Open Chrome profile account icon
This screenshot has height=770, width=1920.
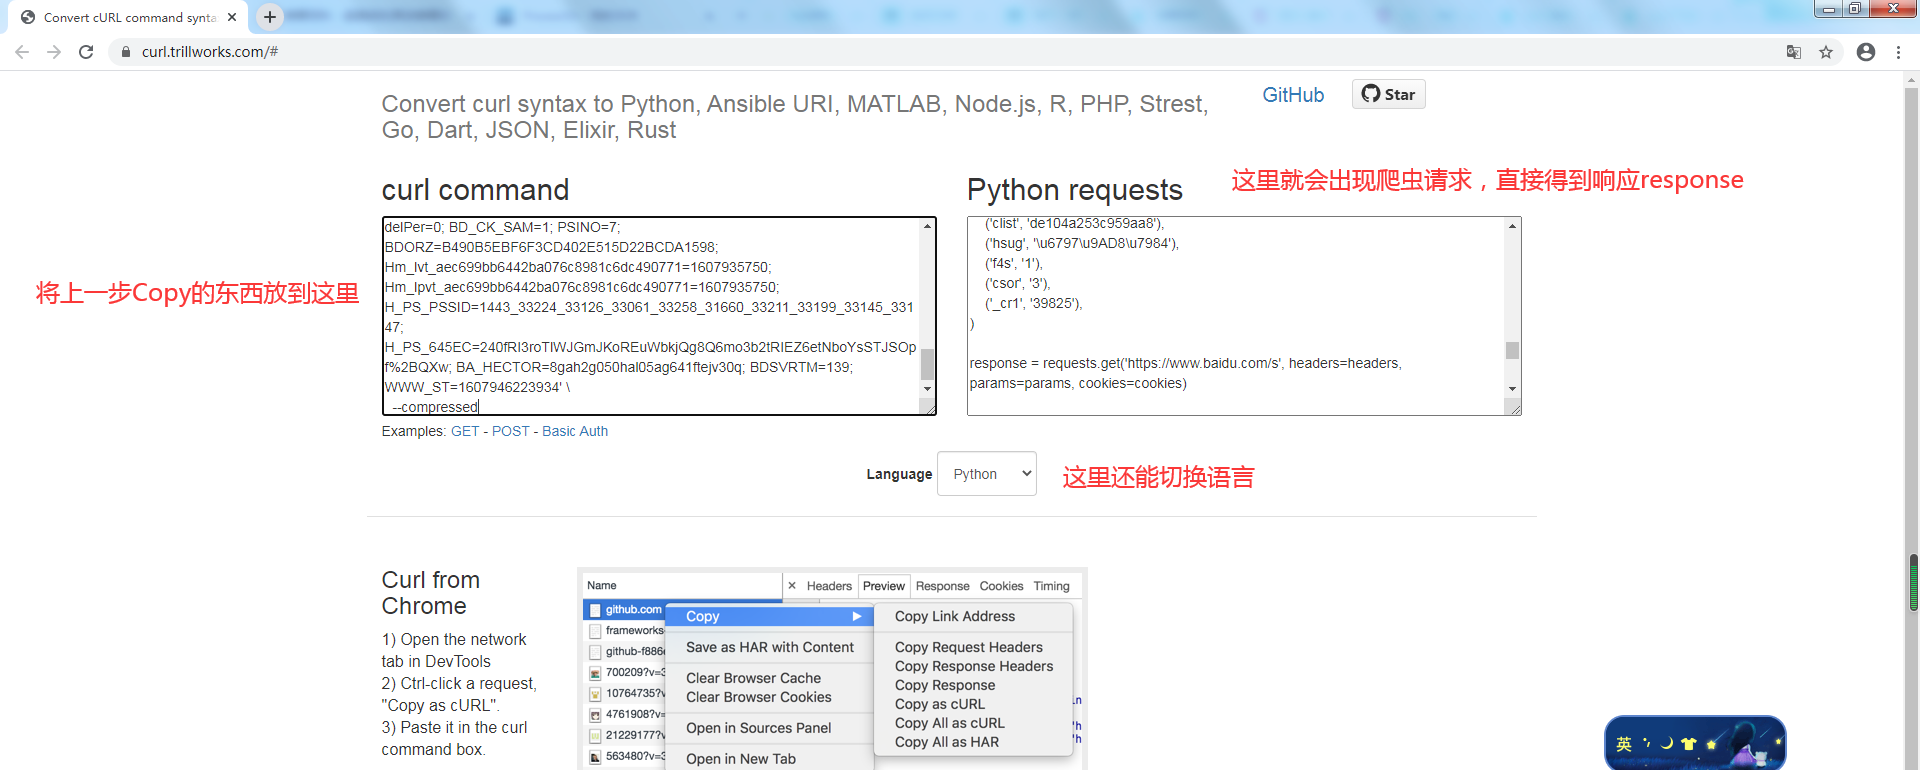point(1866,52)
